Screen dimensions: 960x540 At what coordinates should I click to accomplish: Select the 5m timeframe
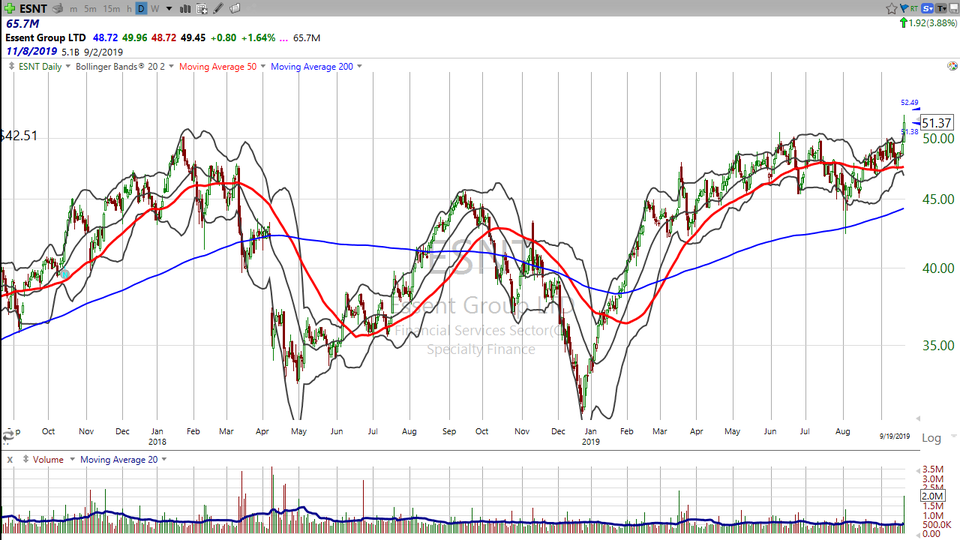90,8
